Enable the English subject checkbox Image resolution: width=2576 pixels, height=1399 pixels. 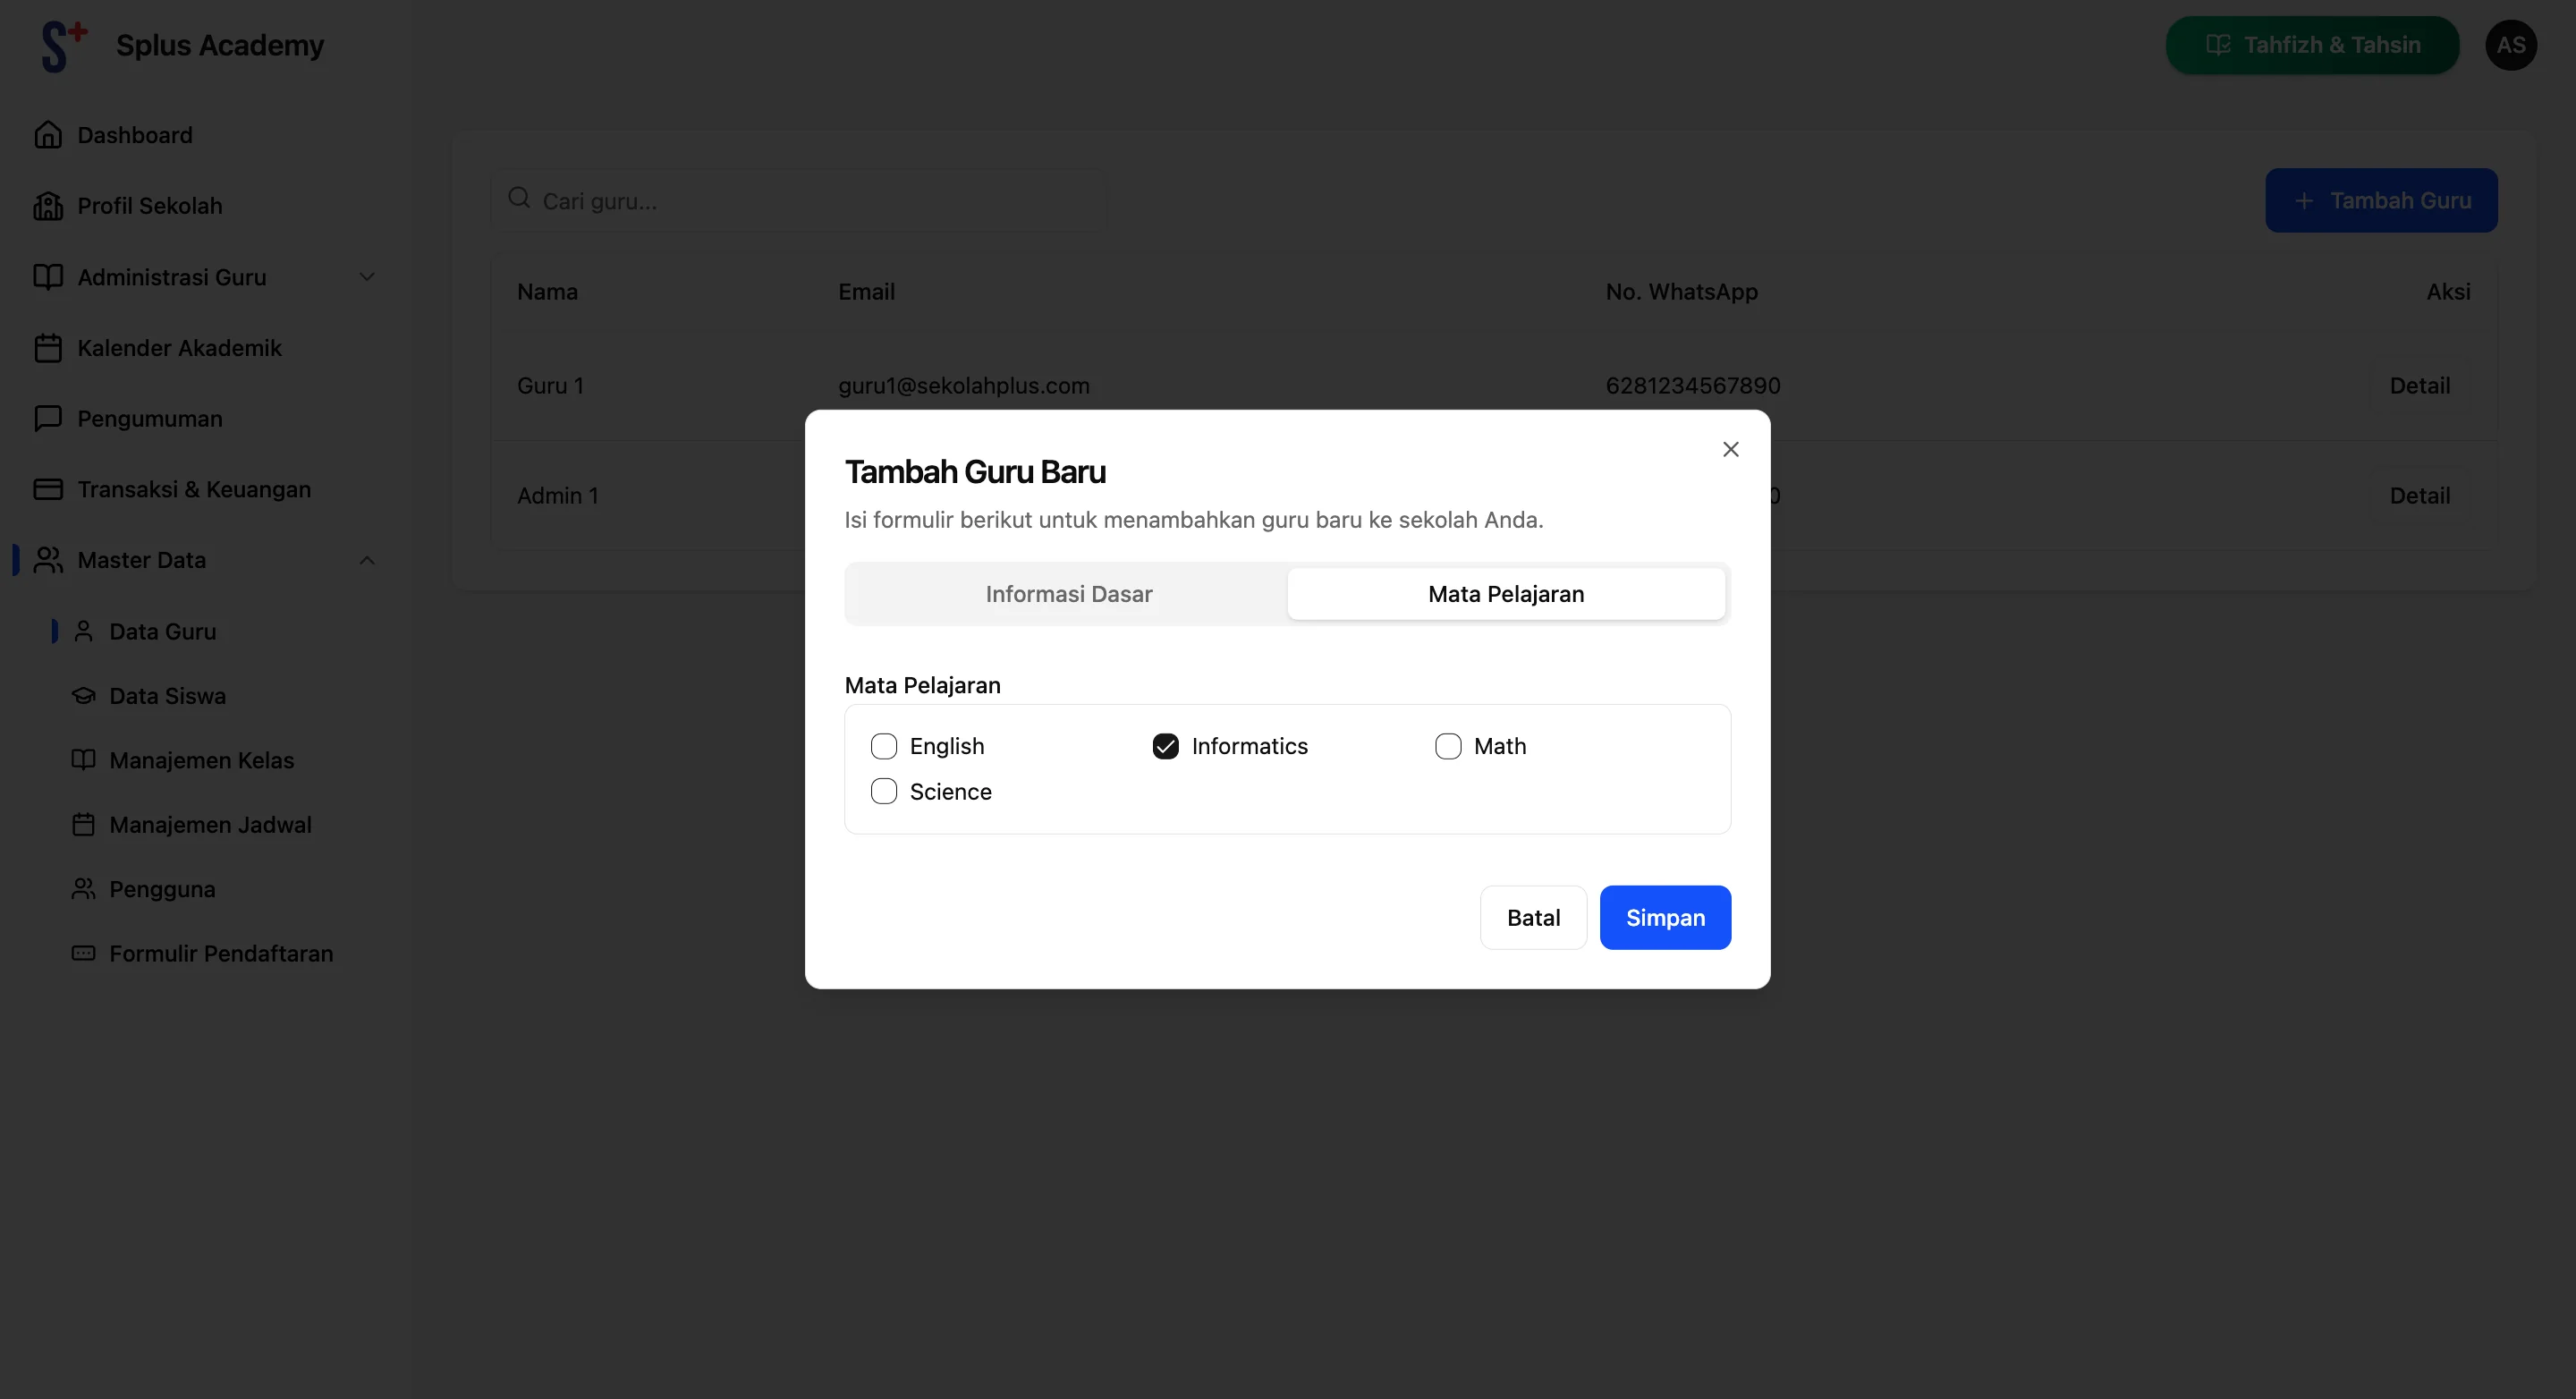pos(884,746)
